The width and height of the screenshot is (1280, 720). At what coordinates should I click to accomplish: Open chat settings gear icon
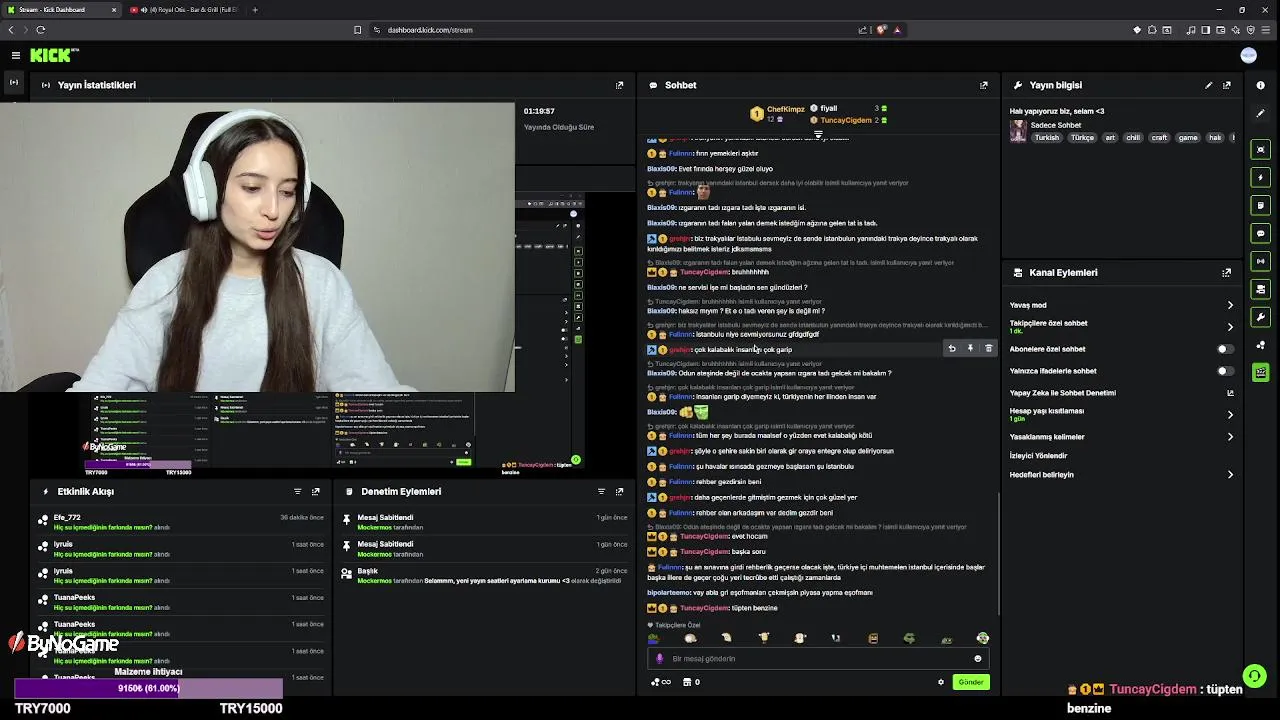click(x=941, y=682)
